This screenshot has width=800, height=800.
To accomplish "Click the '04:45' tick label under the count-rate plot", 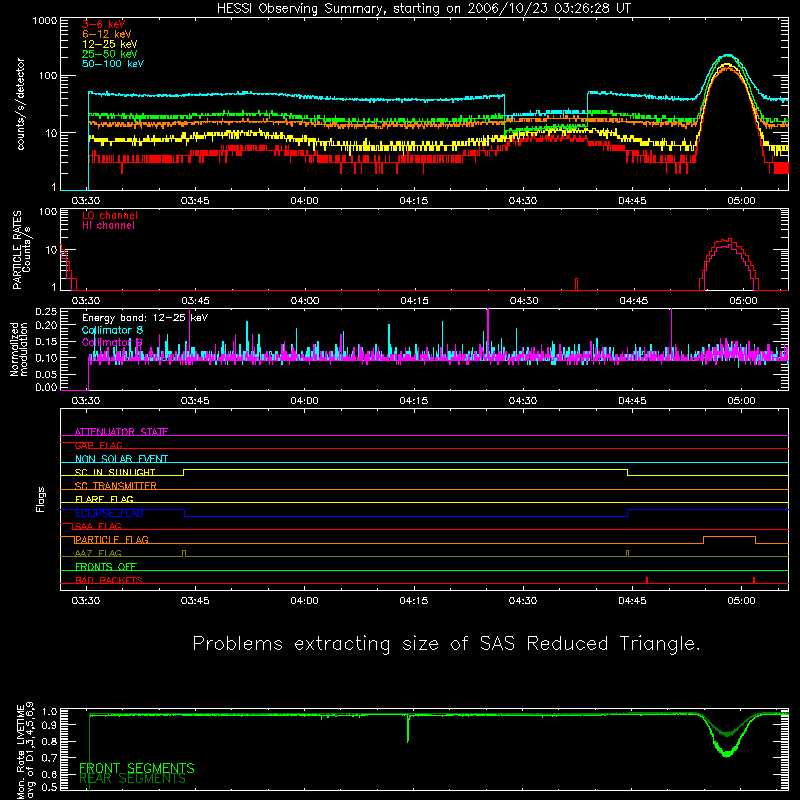I will (x=632, y=201).
